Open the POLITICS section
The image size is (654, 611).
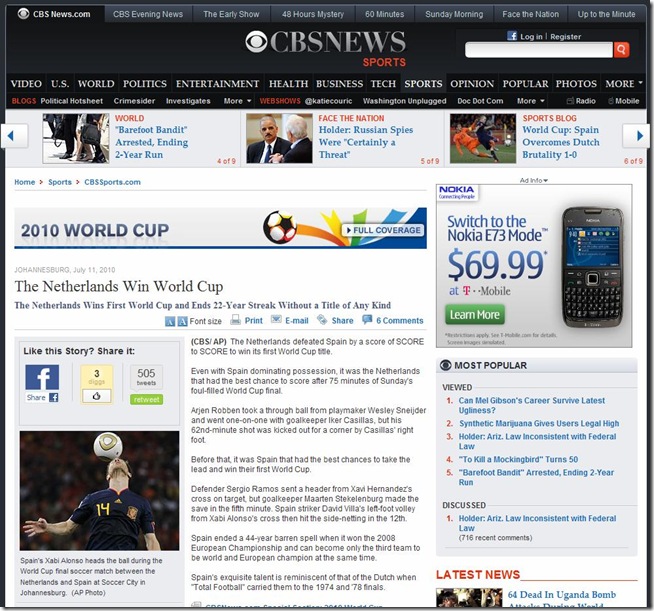[145, 84]
